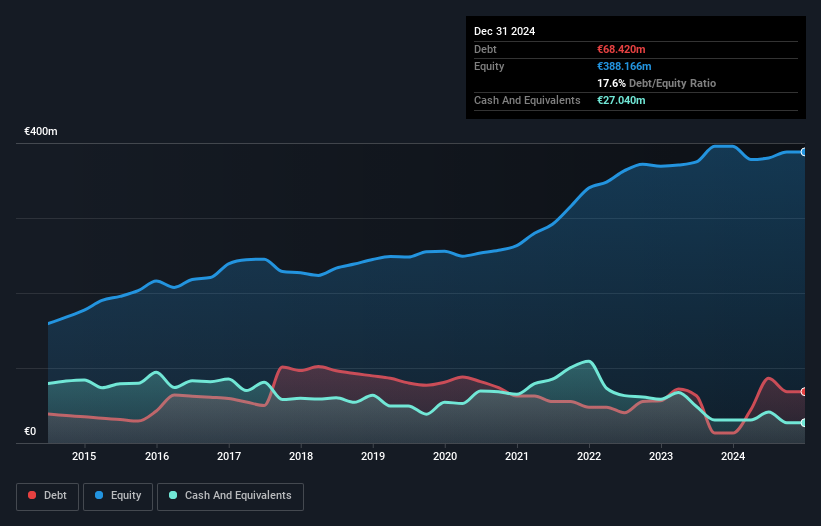Select the red Debt endpoint marker on chart
Screen dimensions: 821x526
pyautogui.click(x=804, y=391)
